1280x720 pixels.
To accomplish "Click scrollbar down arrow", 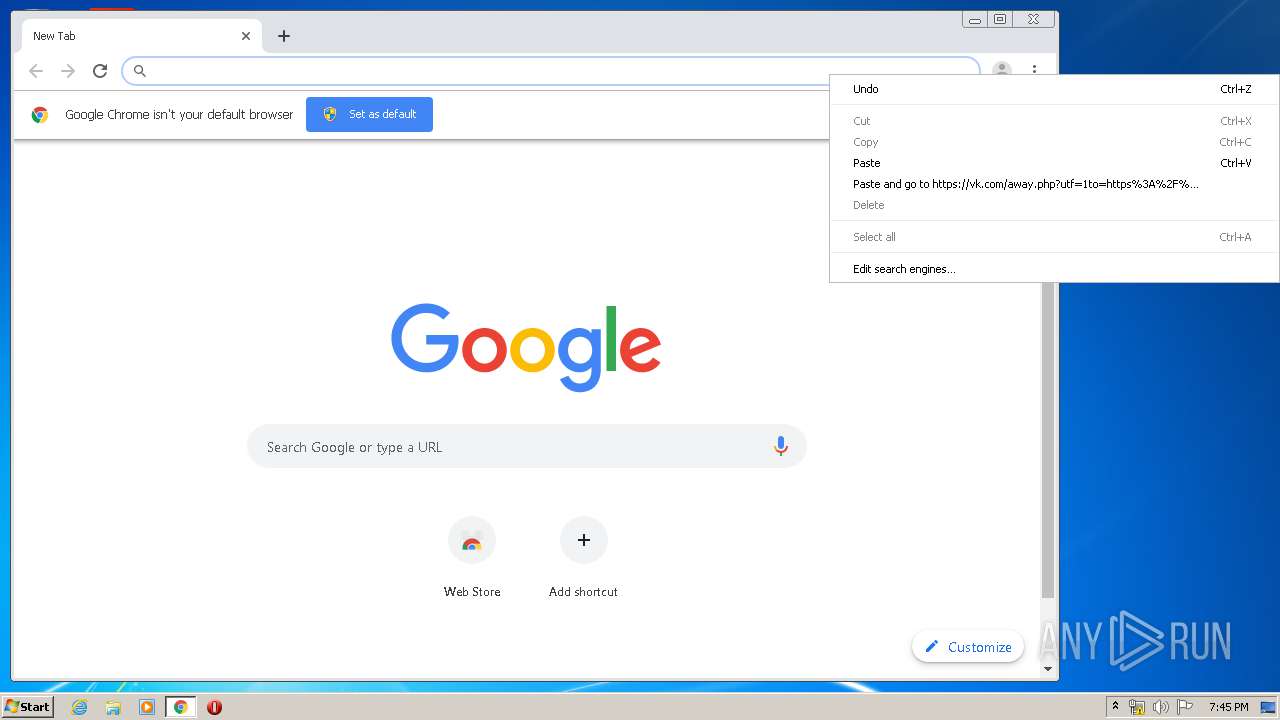I will click(x=1048, y=669).
